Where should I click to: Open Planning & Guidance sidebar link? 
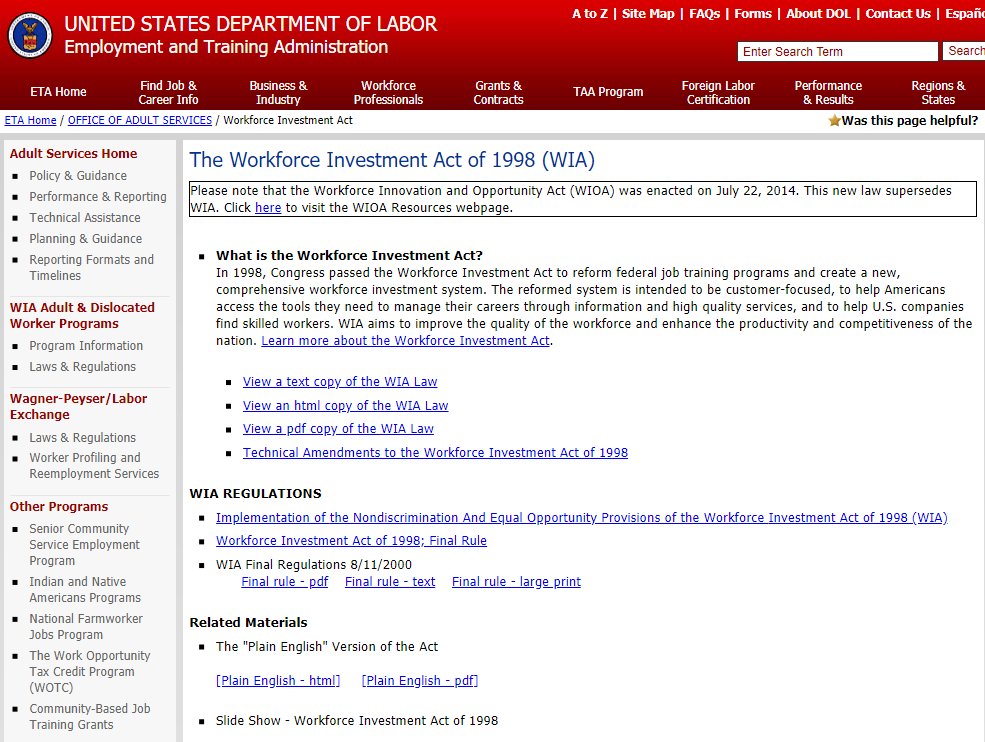85,239
